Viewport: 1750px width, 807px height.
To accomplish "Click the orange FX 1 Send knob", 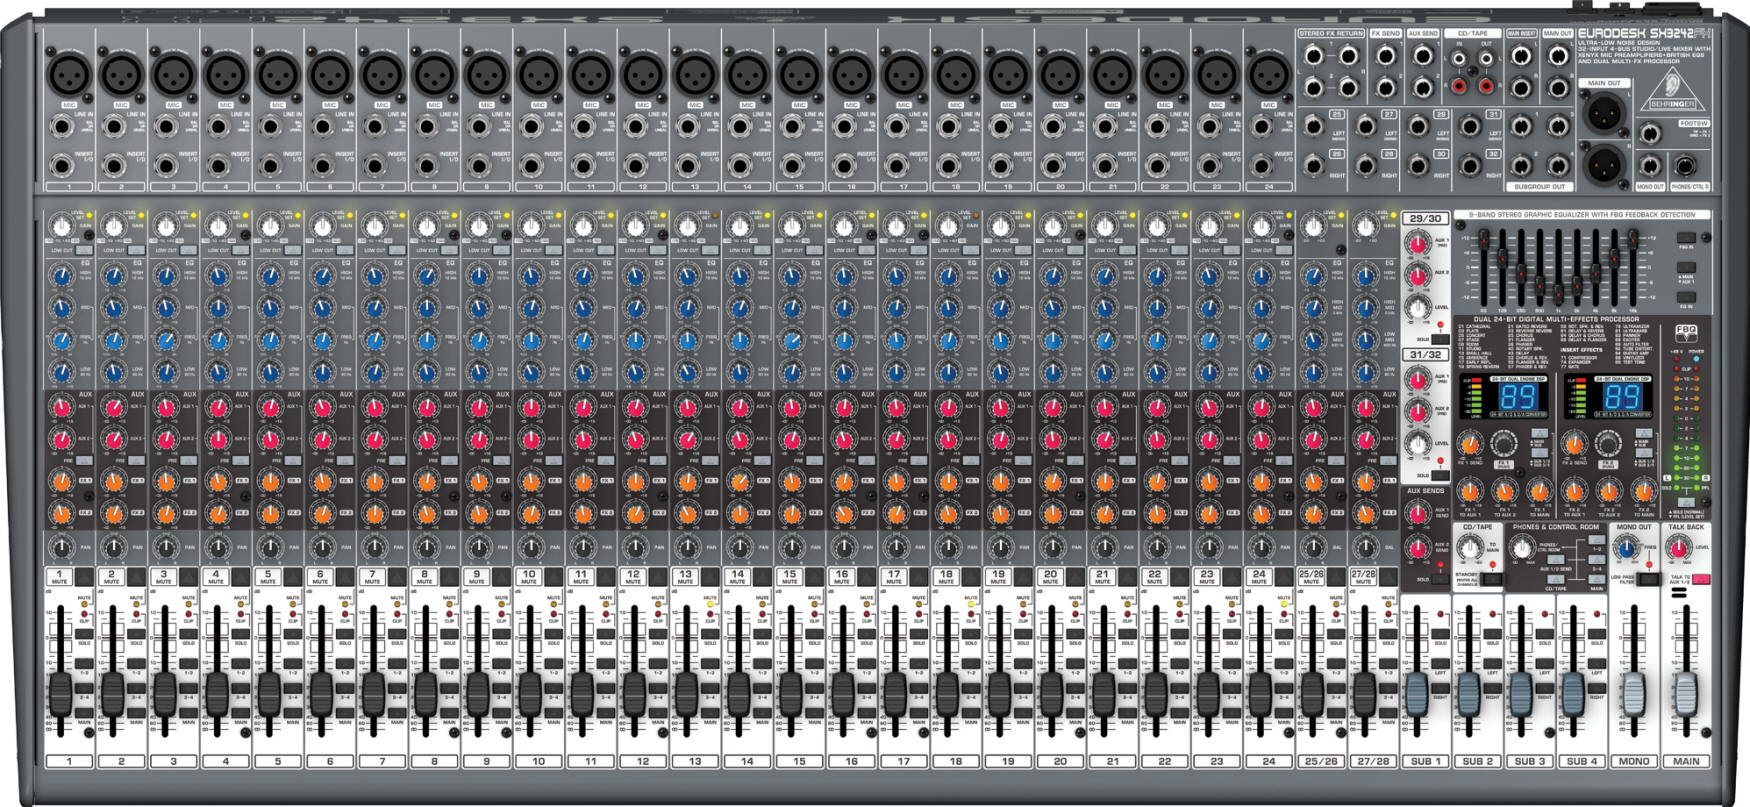I will [x=1469, y=444].
